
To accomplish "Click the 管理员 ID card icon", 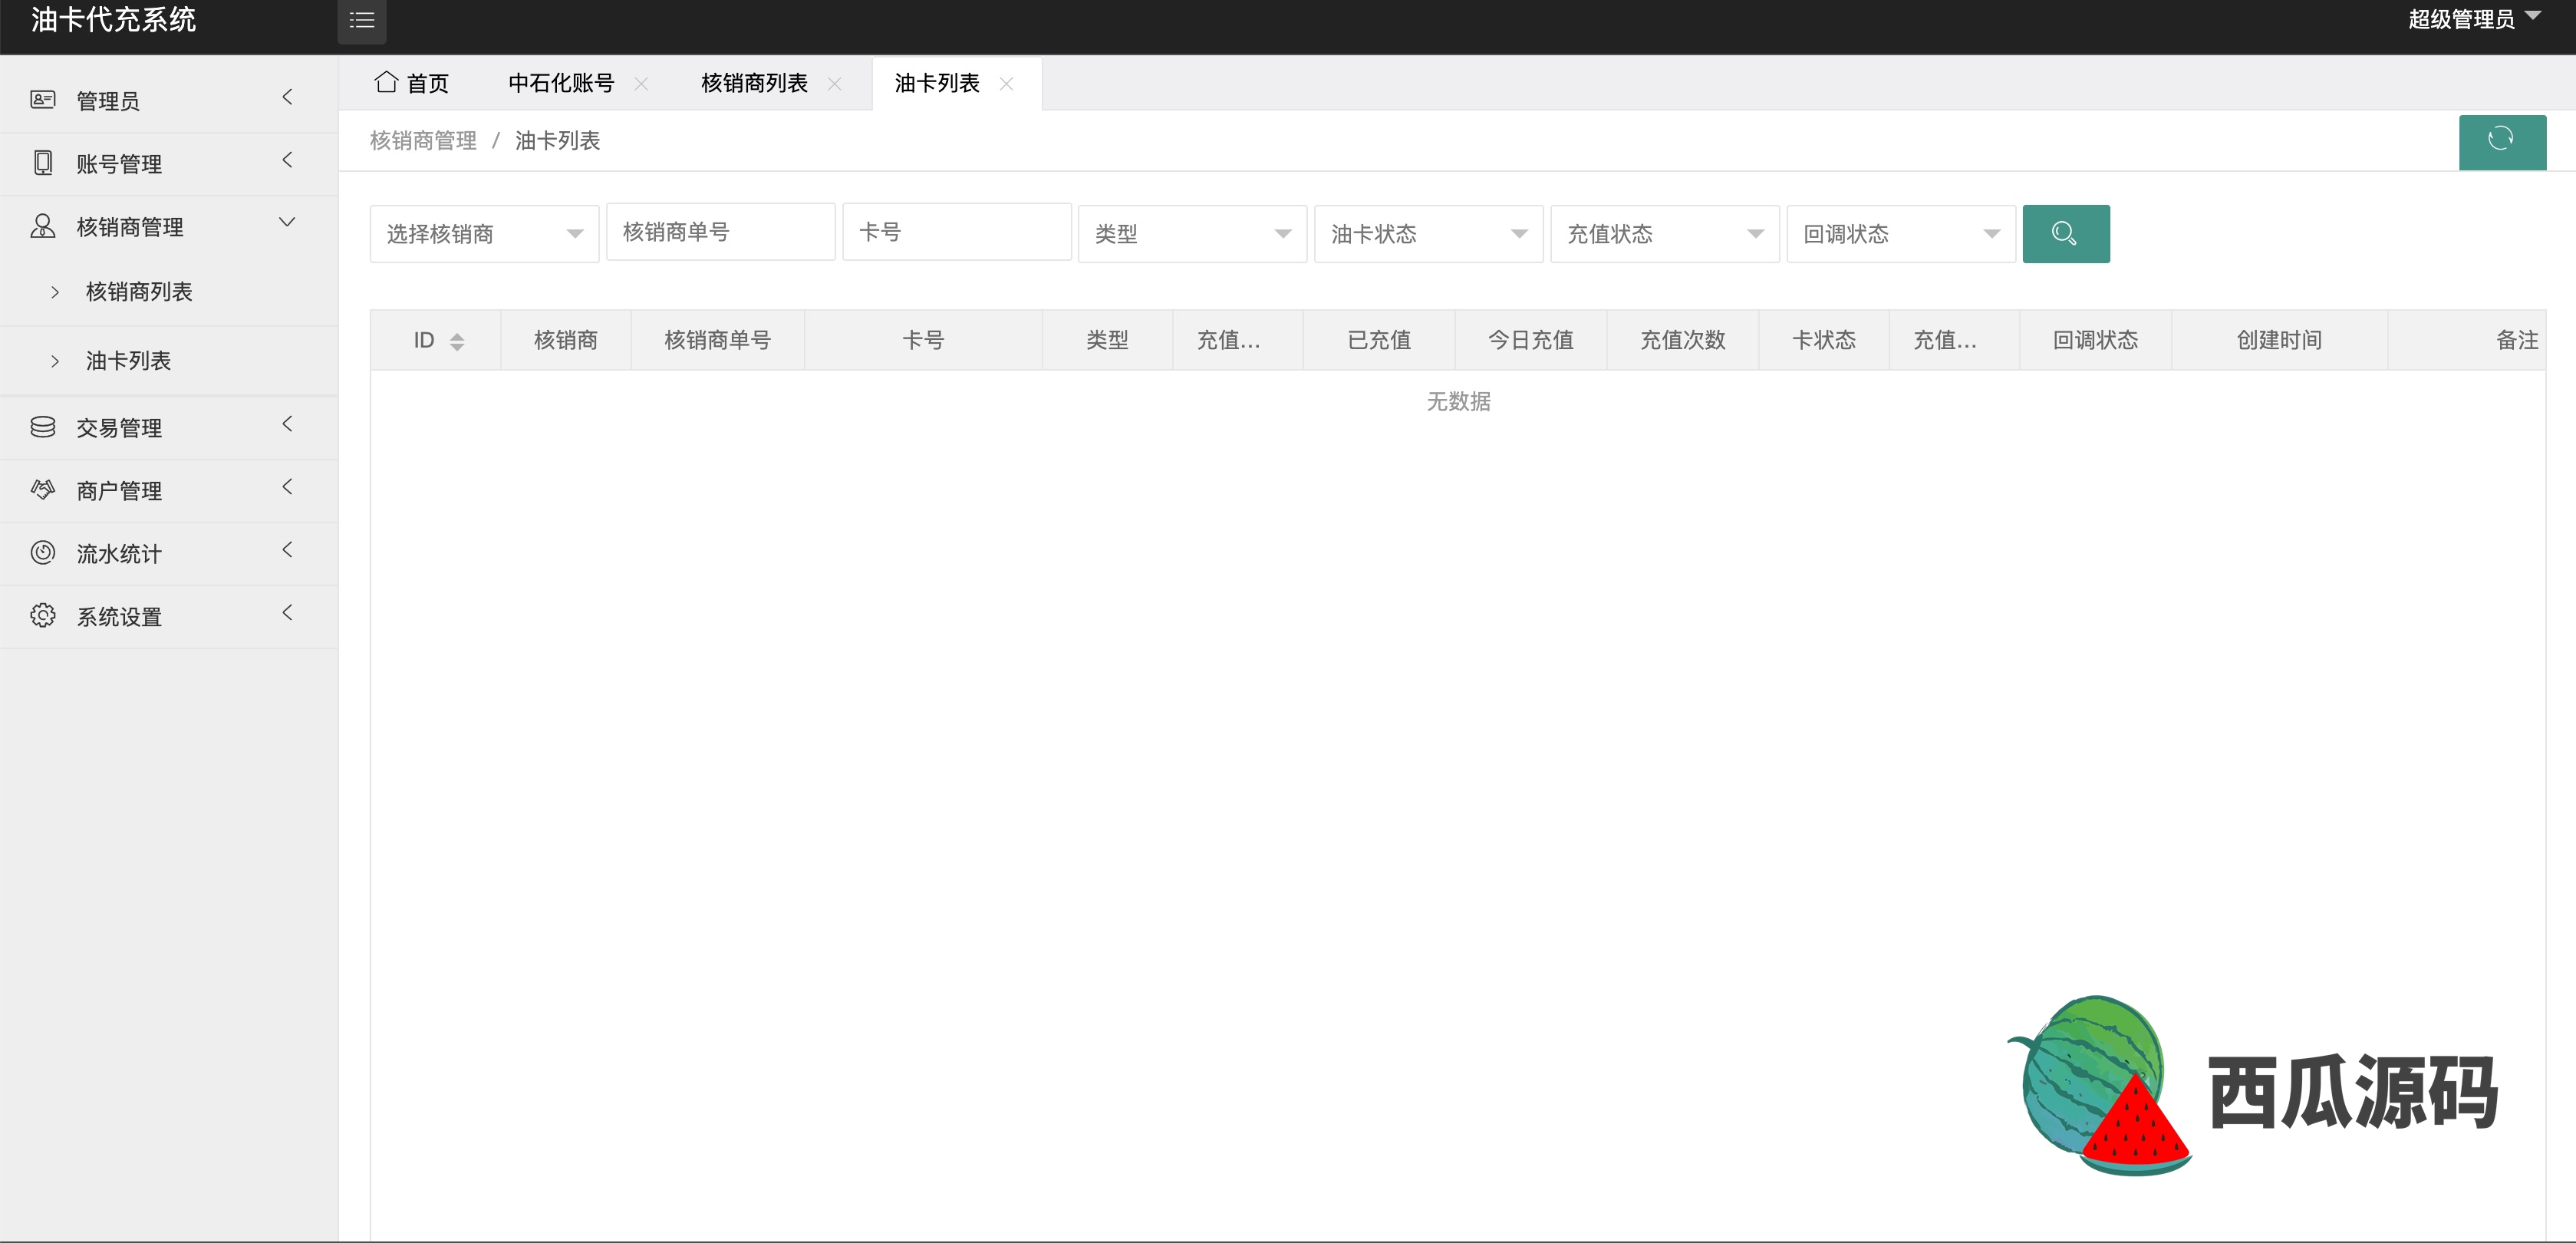I will click(43, 100).
